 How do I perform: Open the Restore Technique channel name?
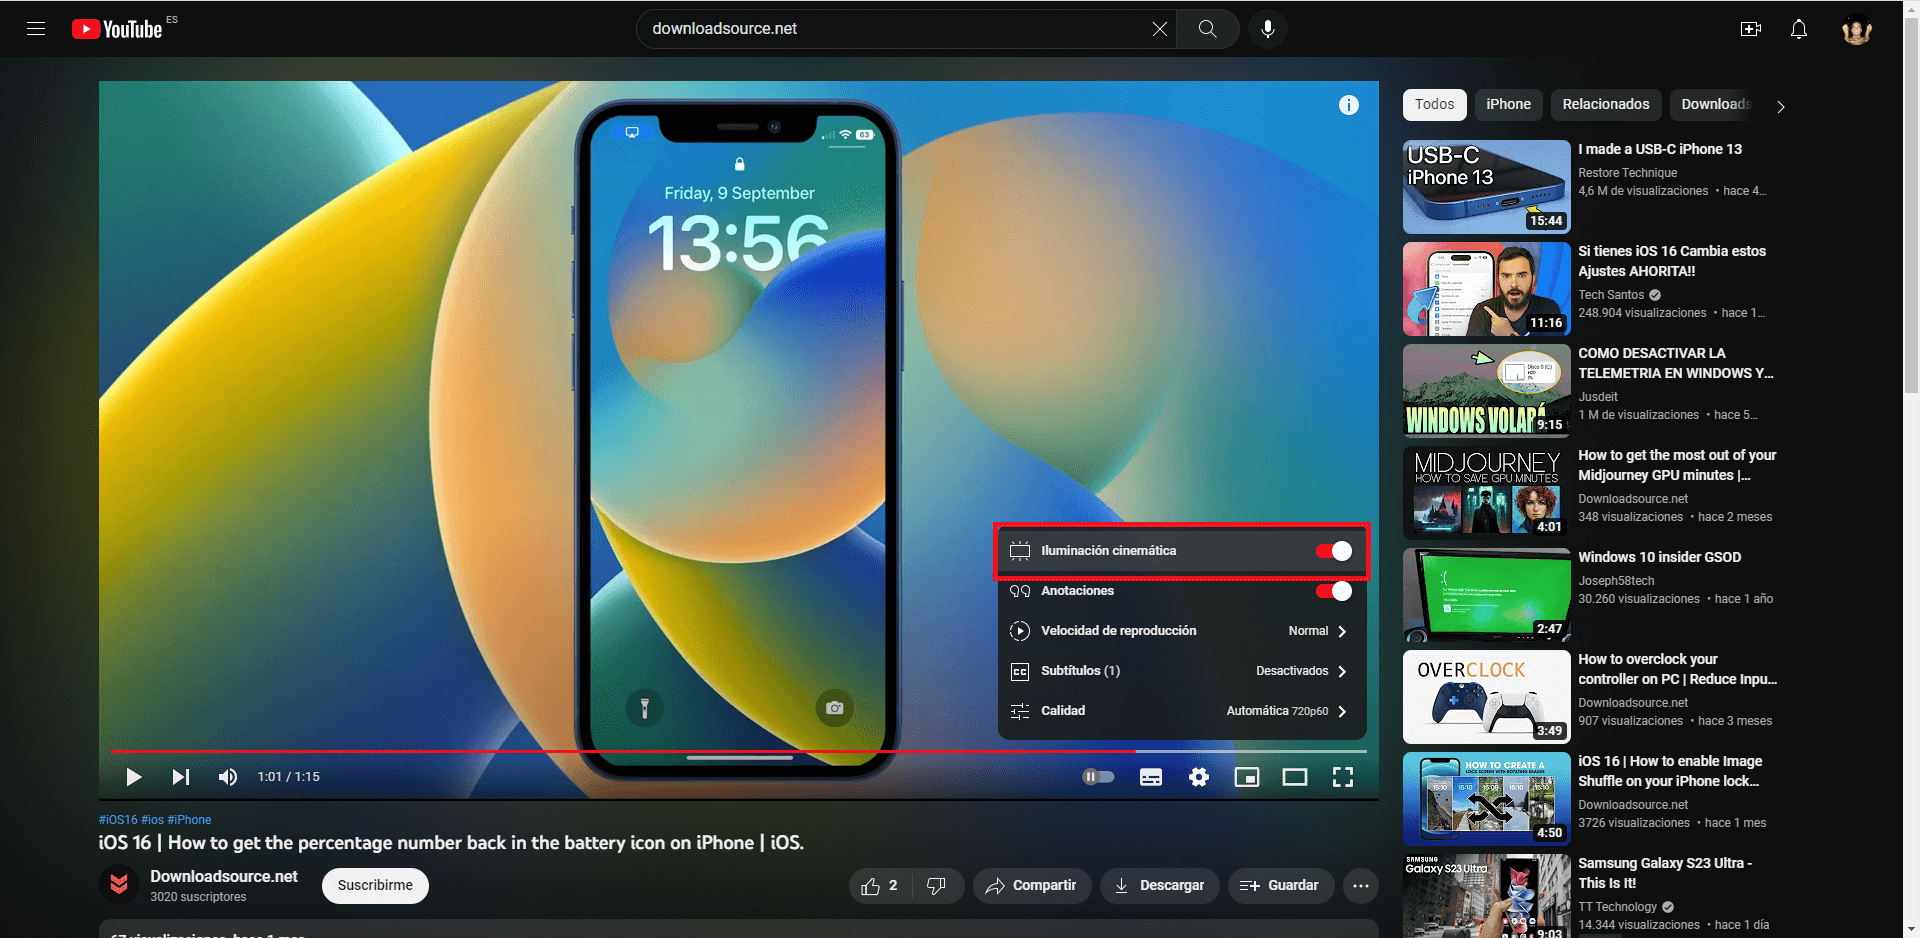[x=1628, y=173]
